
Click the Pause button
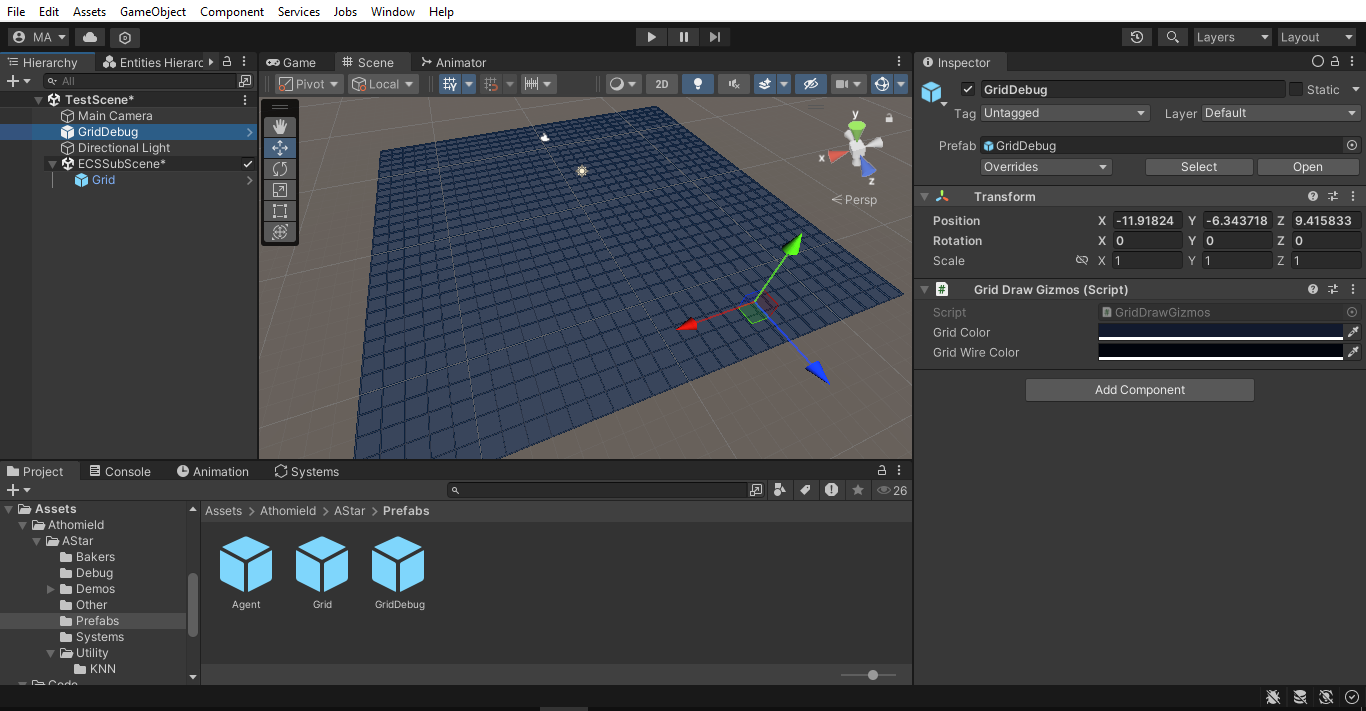[x=683, y=37]
